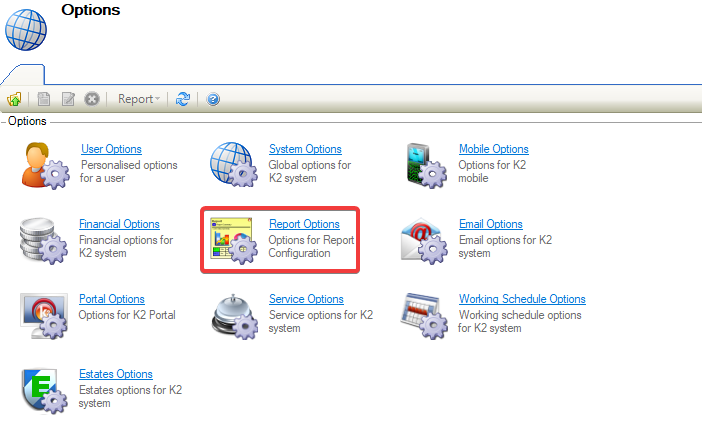This screenshot has height=430, width=702.
Task: Click the Email Options envelope icon
Action: [424, 240]
